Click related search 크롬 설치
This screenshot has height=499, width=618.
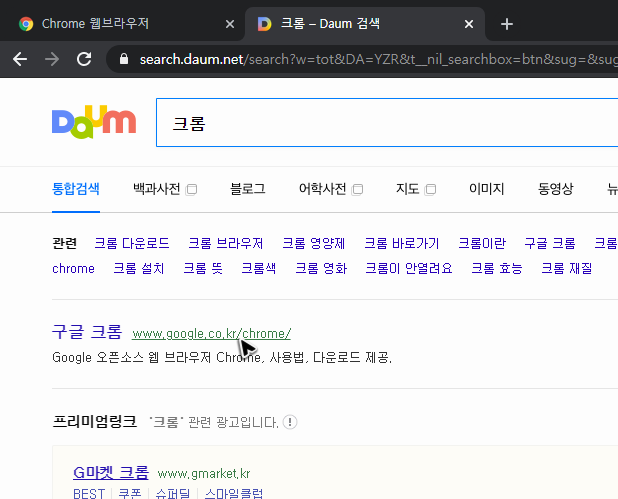(139, 269)
